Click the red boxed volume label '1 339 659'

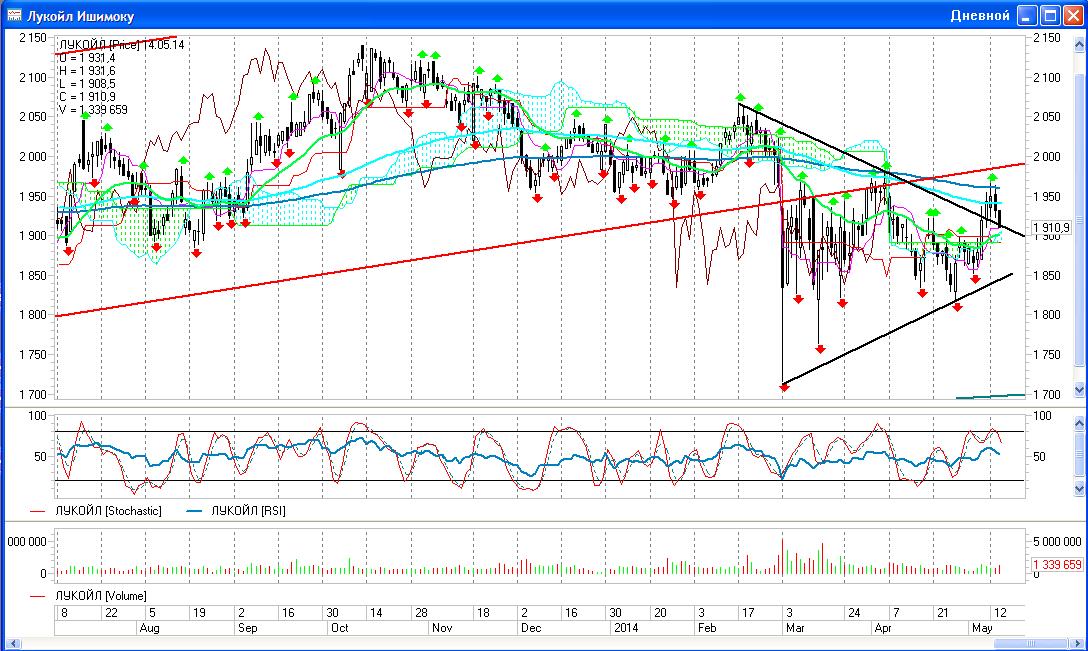tap(1057, 564)
